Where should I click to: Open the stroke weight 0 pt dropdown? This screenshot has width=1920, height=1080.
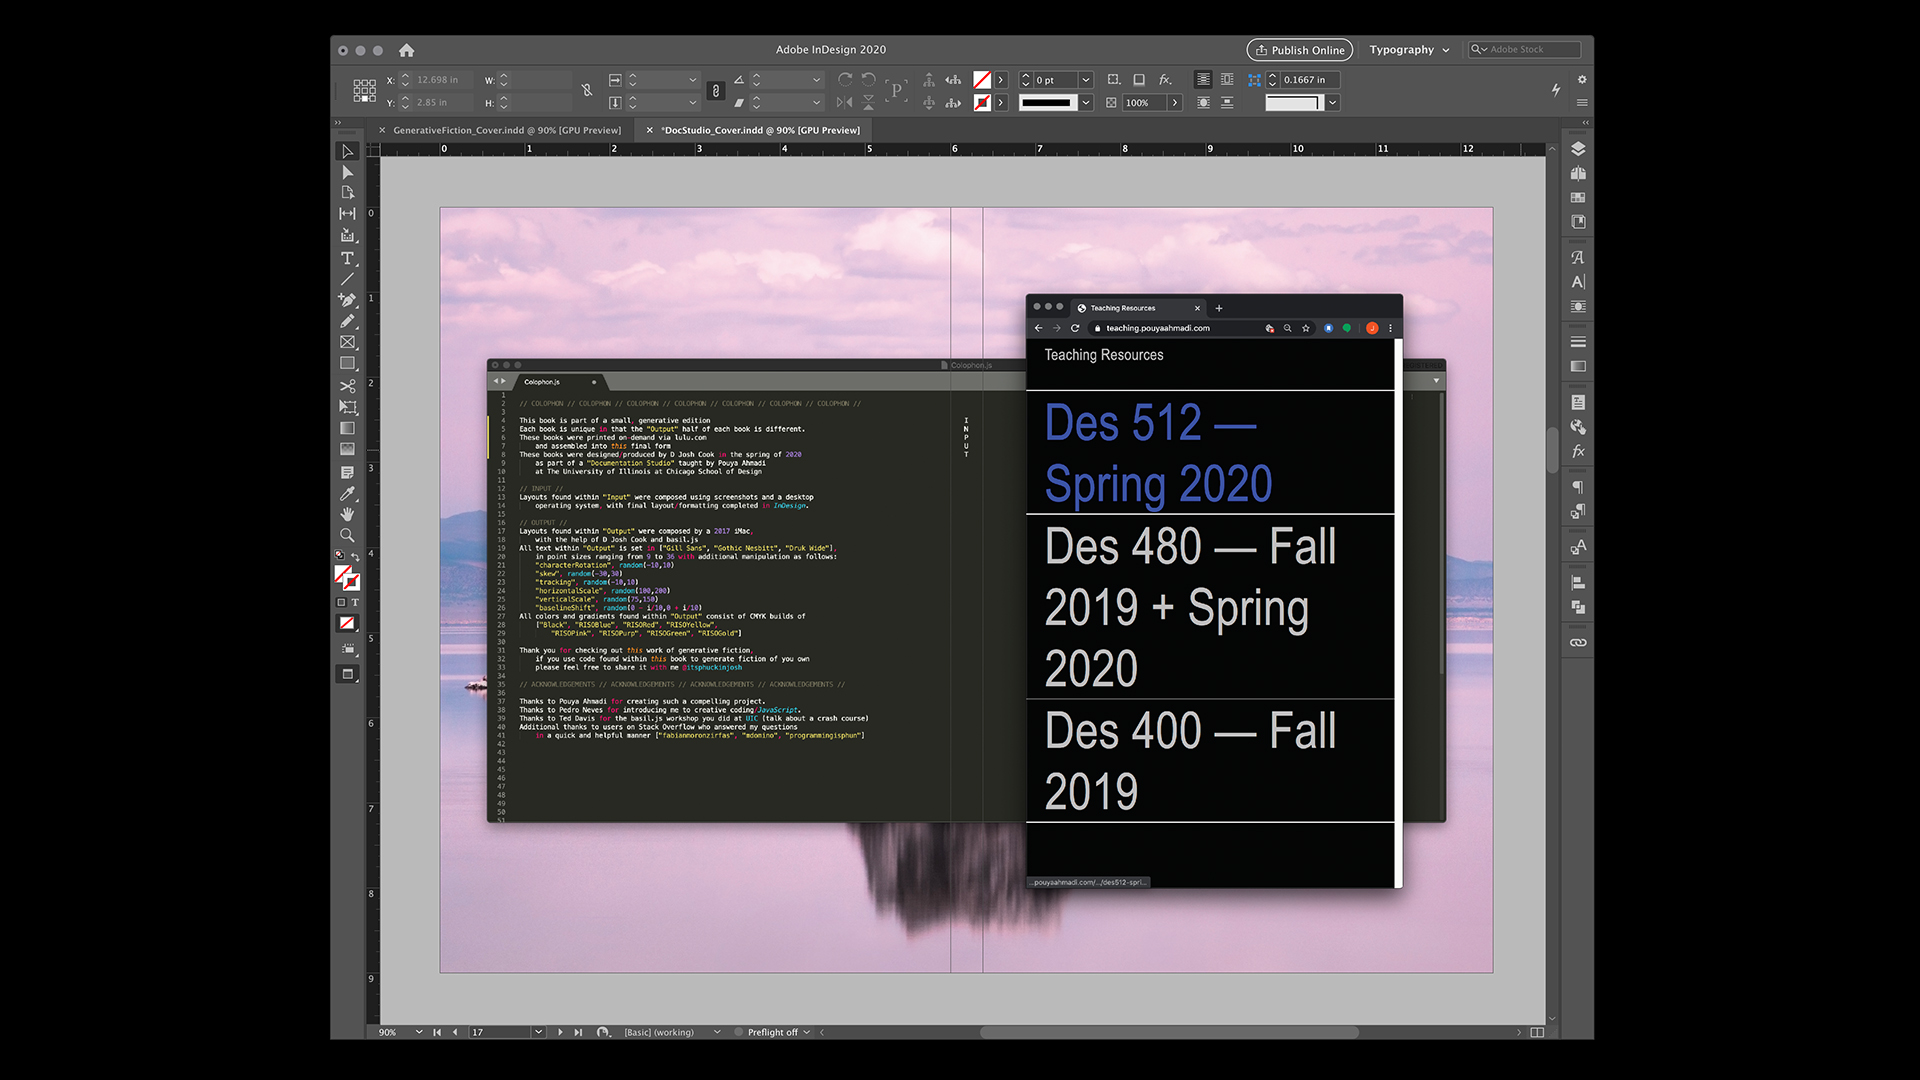tap(1086, 80)
